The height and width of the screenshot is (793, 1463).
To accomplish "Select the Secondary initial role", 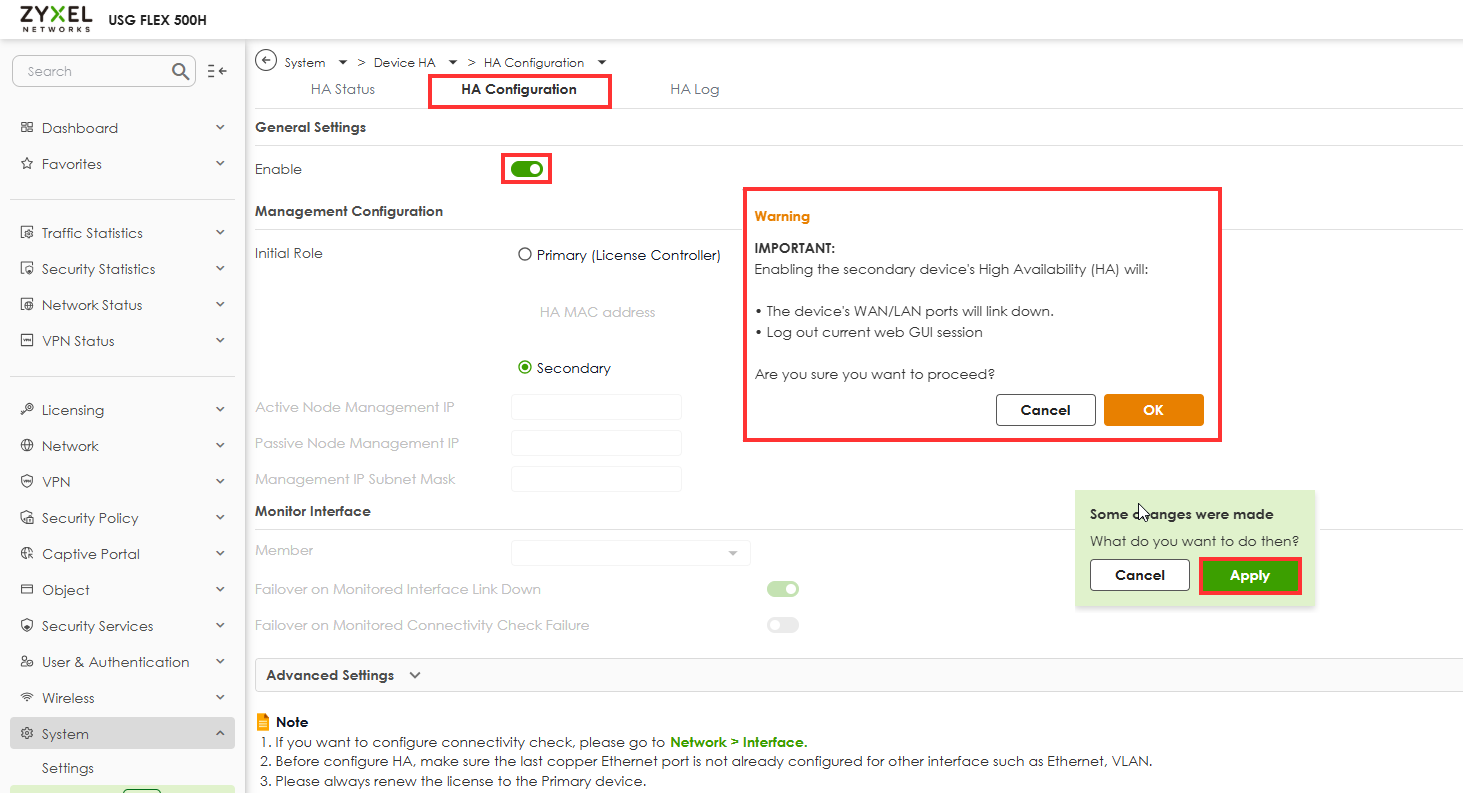I will click(525, 368).
